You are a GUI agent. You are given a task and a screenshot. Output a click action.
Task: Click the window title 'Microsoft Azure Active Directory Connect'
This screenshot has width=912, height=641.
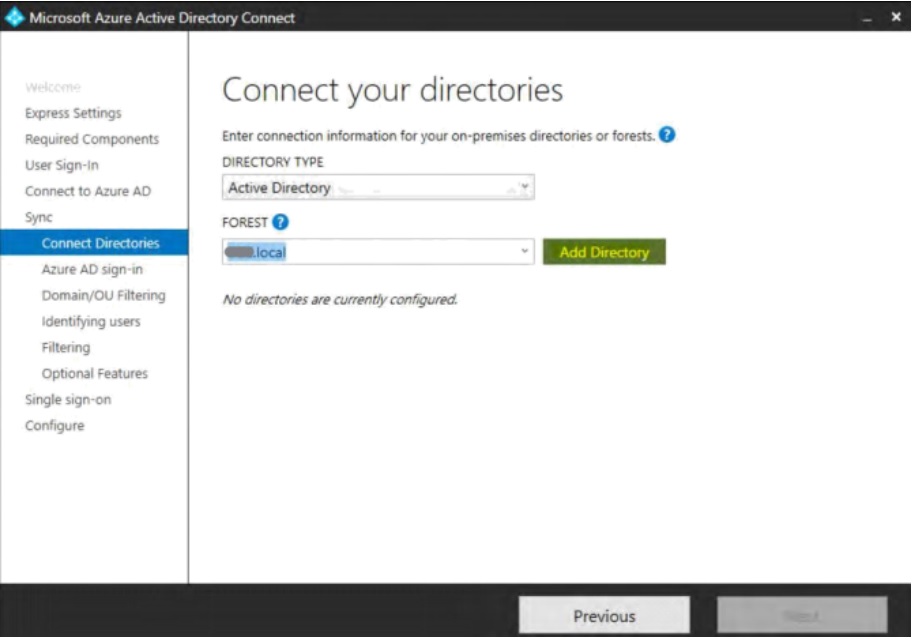[x=162, y=18]
